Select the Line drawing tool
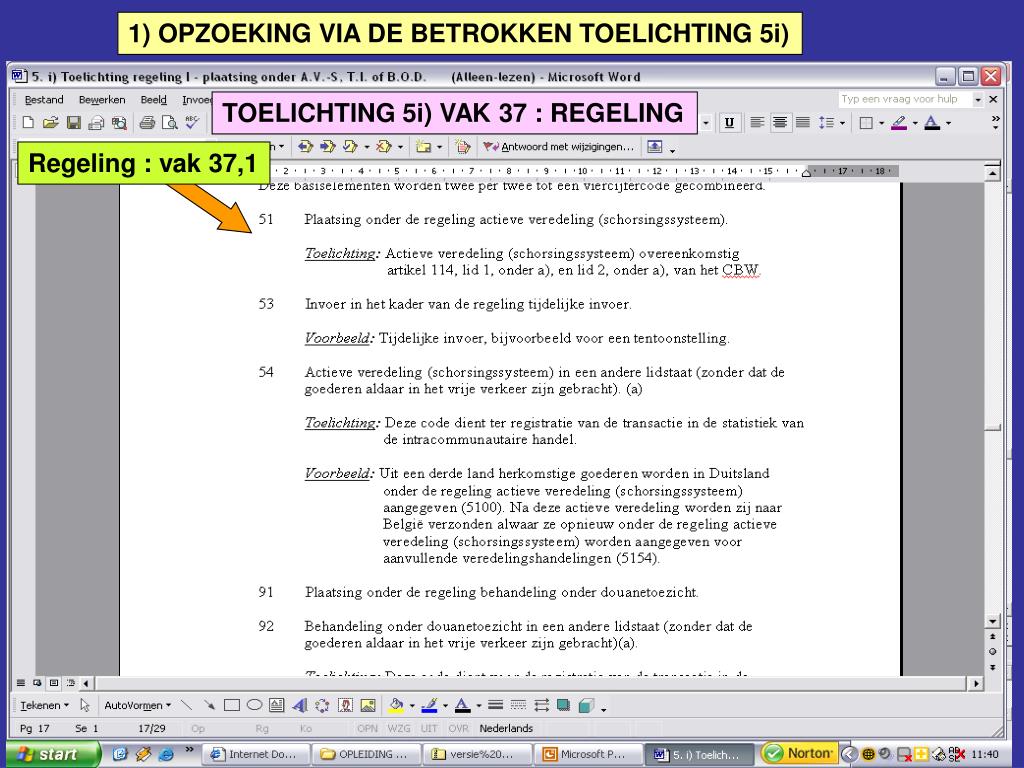This screenshot has width=1024, height=768. [187, 705]
